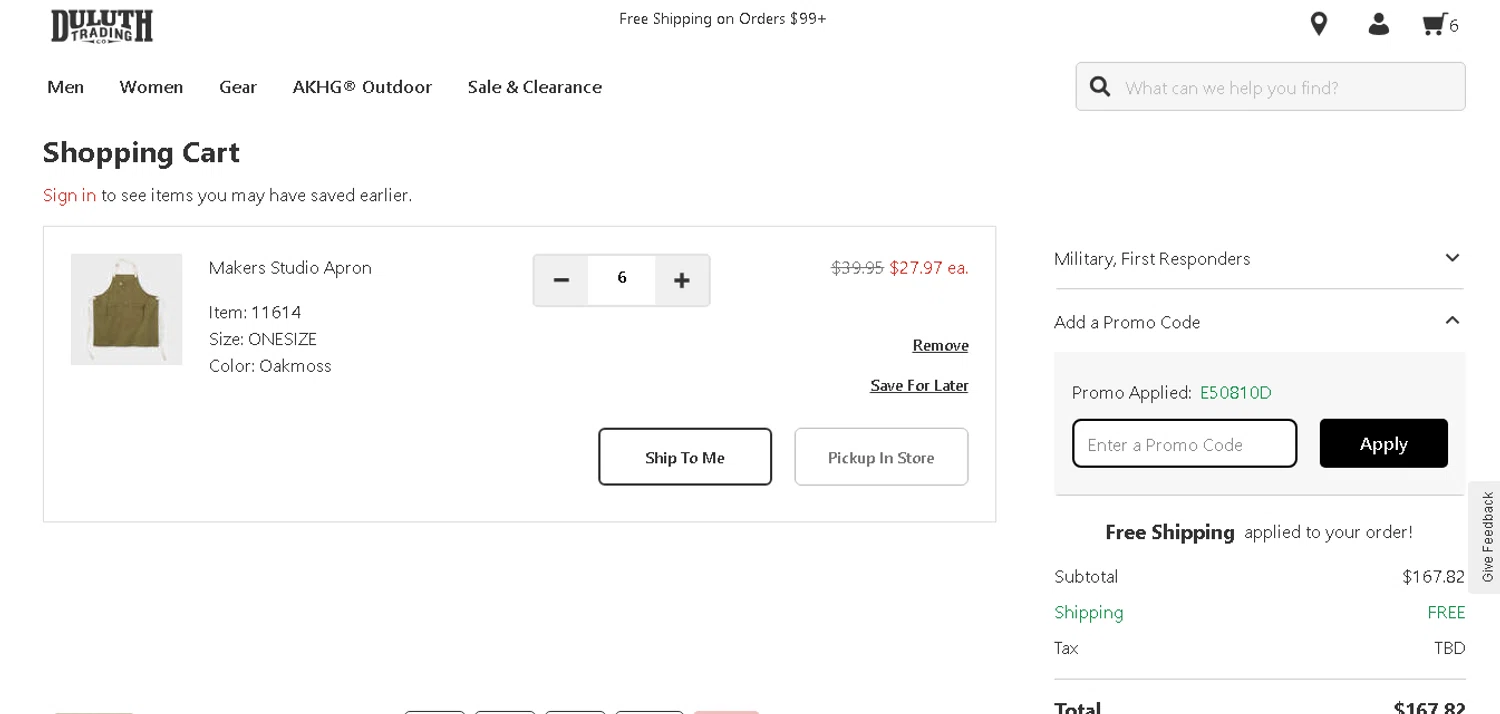Viewport: 1500px width, 714px height.
Task: Open the shopping cart icon
Action: pyautogui.click(x=1440, y=25)
